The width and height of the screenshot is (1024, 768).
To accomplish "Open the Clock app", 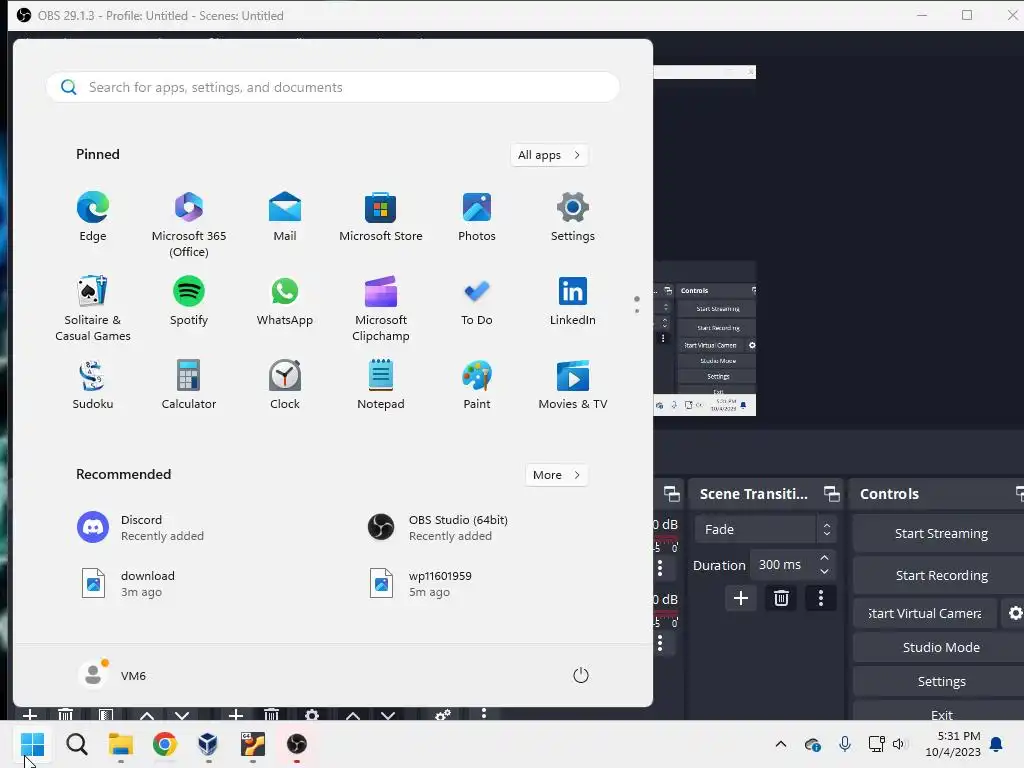I will point(285,385).
